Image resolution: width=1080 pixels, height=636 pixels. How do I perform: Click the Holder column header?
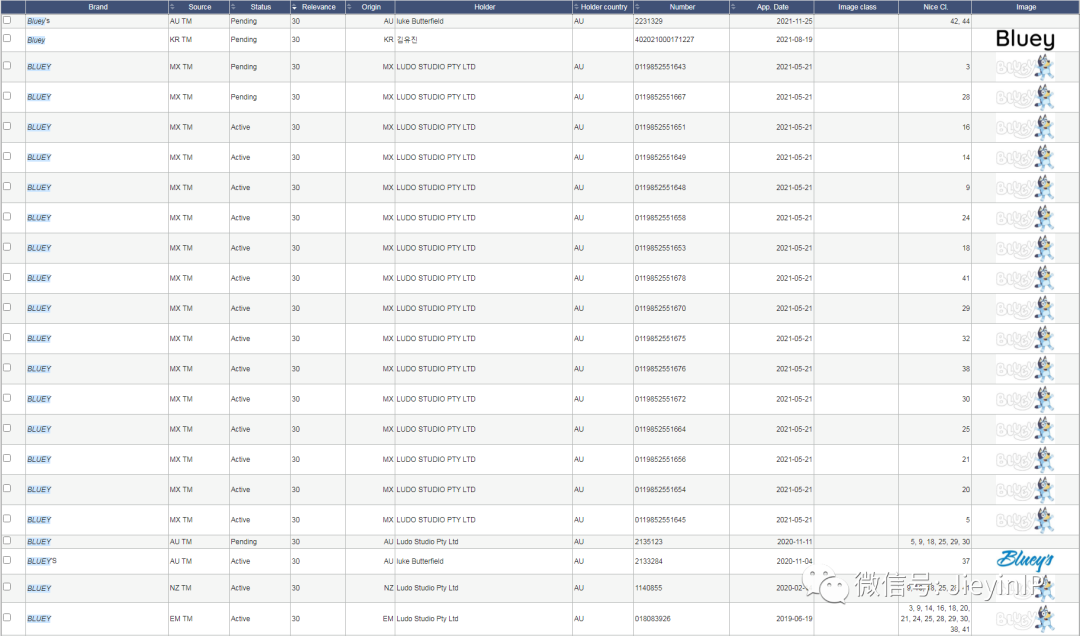484,7
